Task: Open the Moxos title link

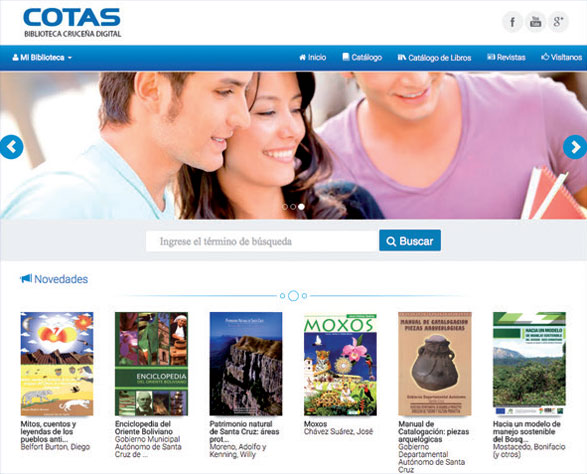Action: pos(316,424)
